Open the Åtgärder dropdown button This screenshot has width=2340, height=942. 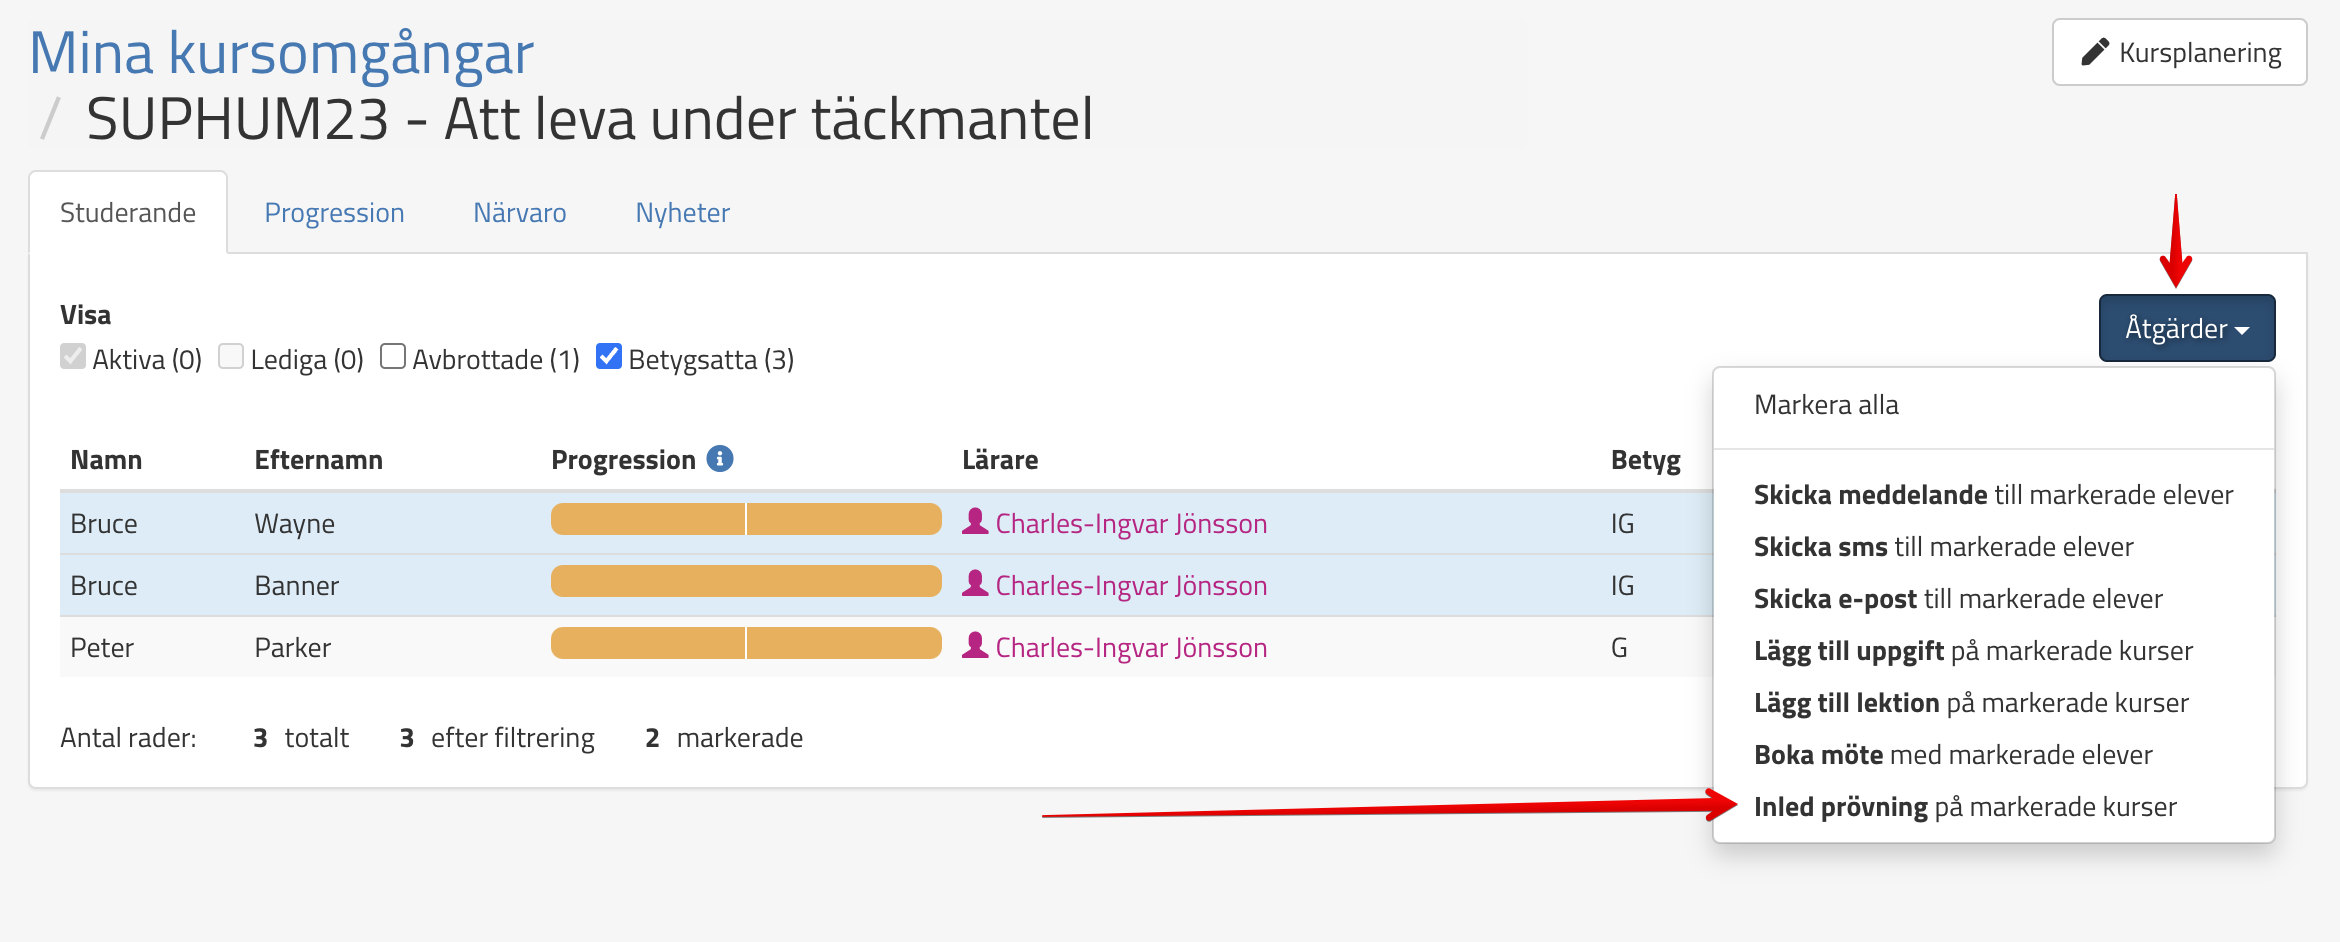click(2186, 328)
